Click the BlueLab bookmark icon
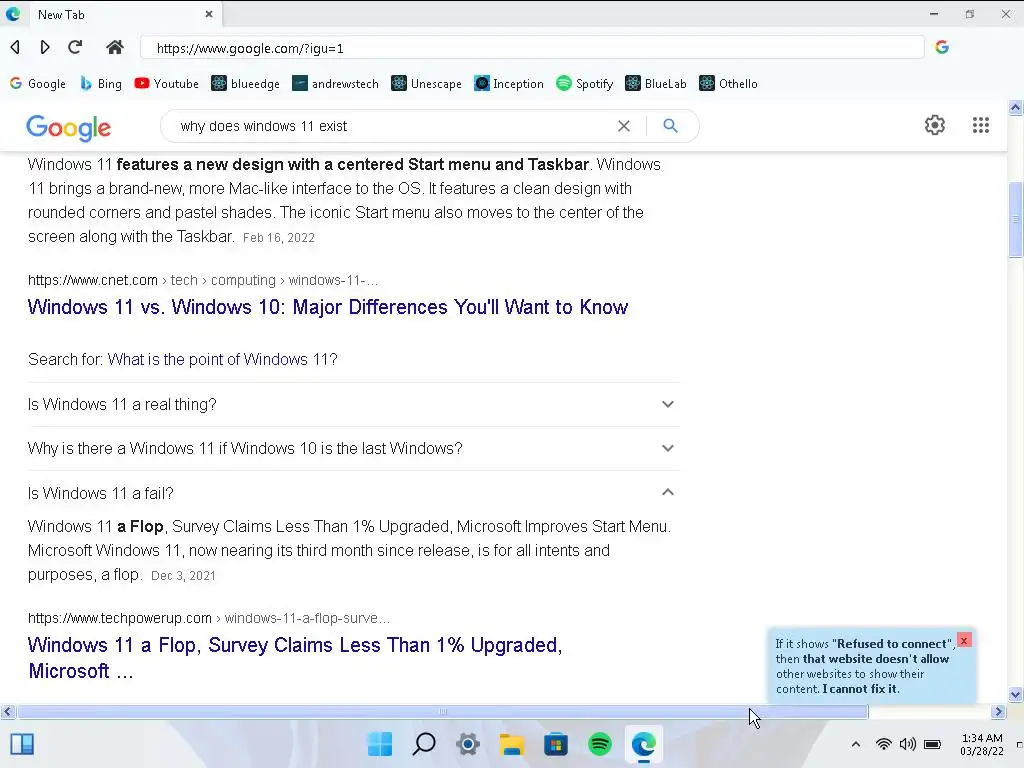Screen dimensions: 1024x768 coord(633,84)
